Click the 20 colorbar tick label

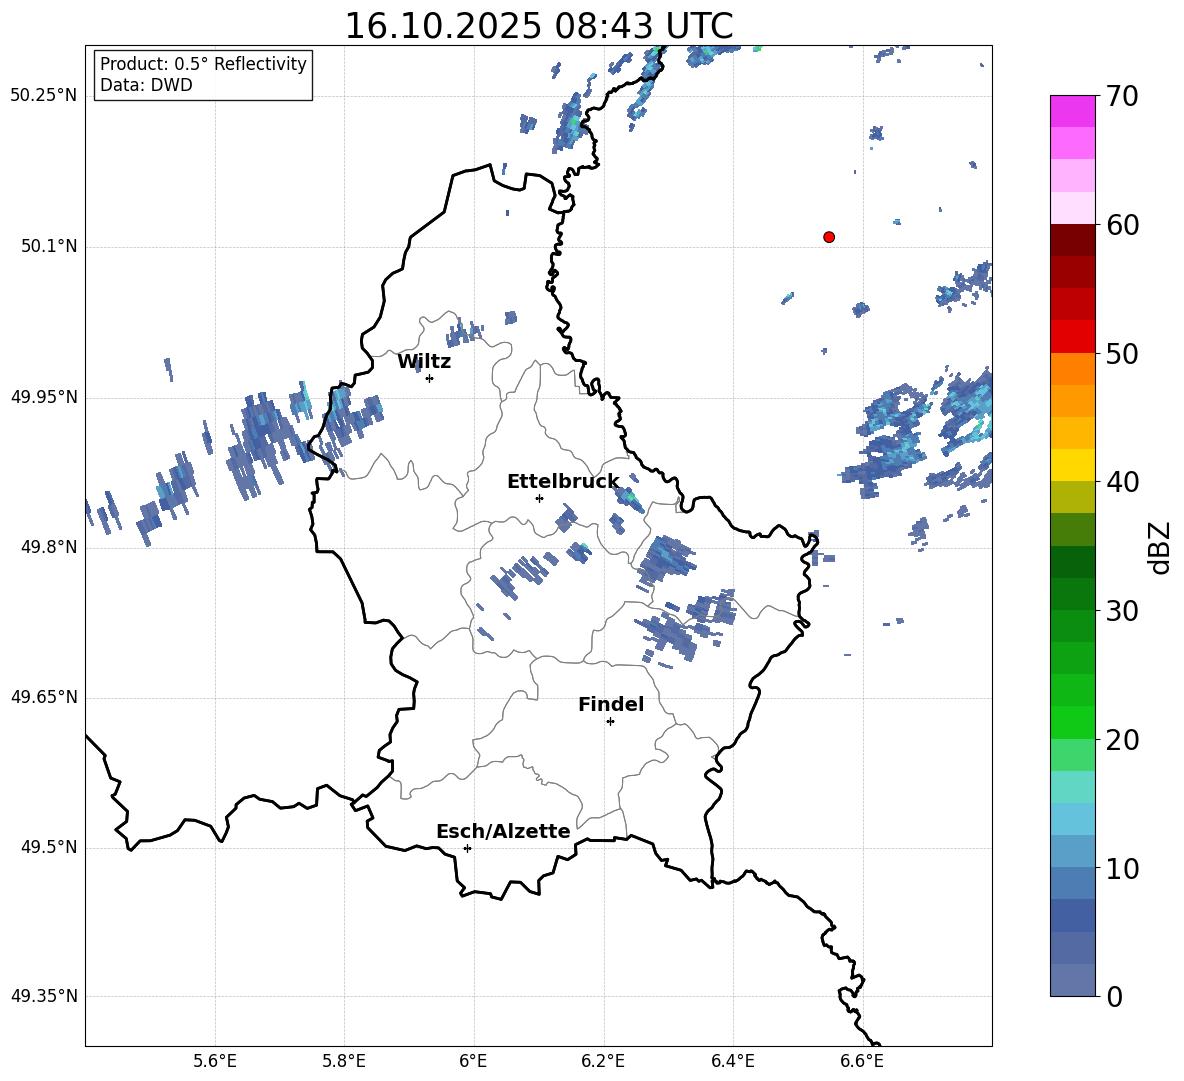(1122, 740)
